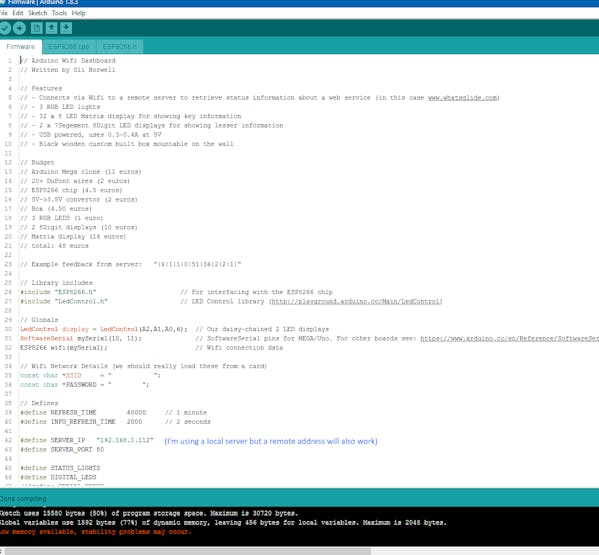The height and width of the screenshot is (555, 599).
Task: Click the 'Arduino Mega clone (11 euros)' line
Action: click(x=81, y=172)
